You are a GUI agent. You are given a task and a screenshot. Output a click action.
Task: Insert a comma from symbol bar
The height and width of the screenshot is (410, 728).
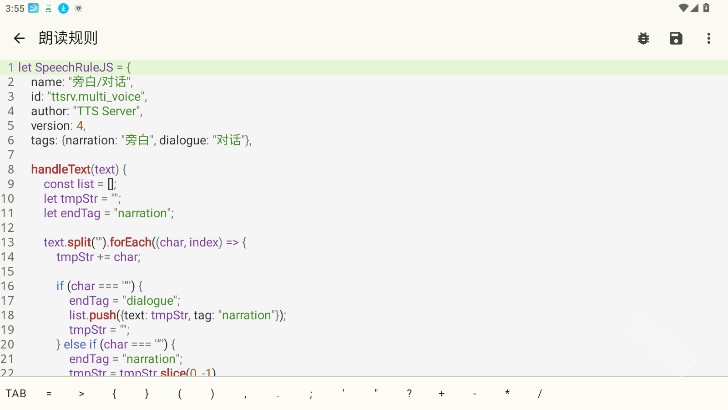click(x=245, y=394)
